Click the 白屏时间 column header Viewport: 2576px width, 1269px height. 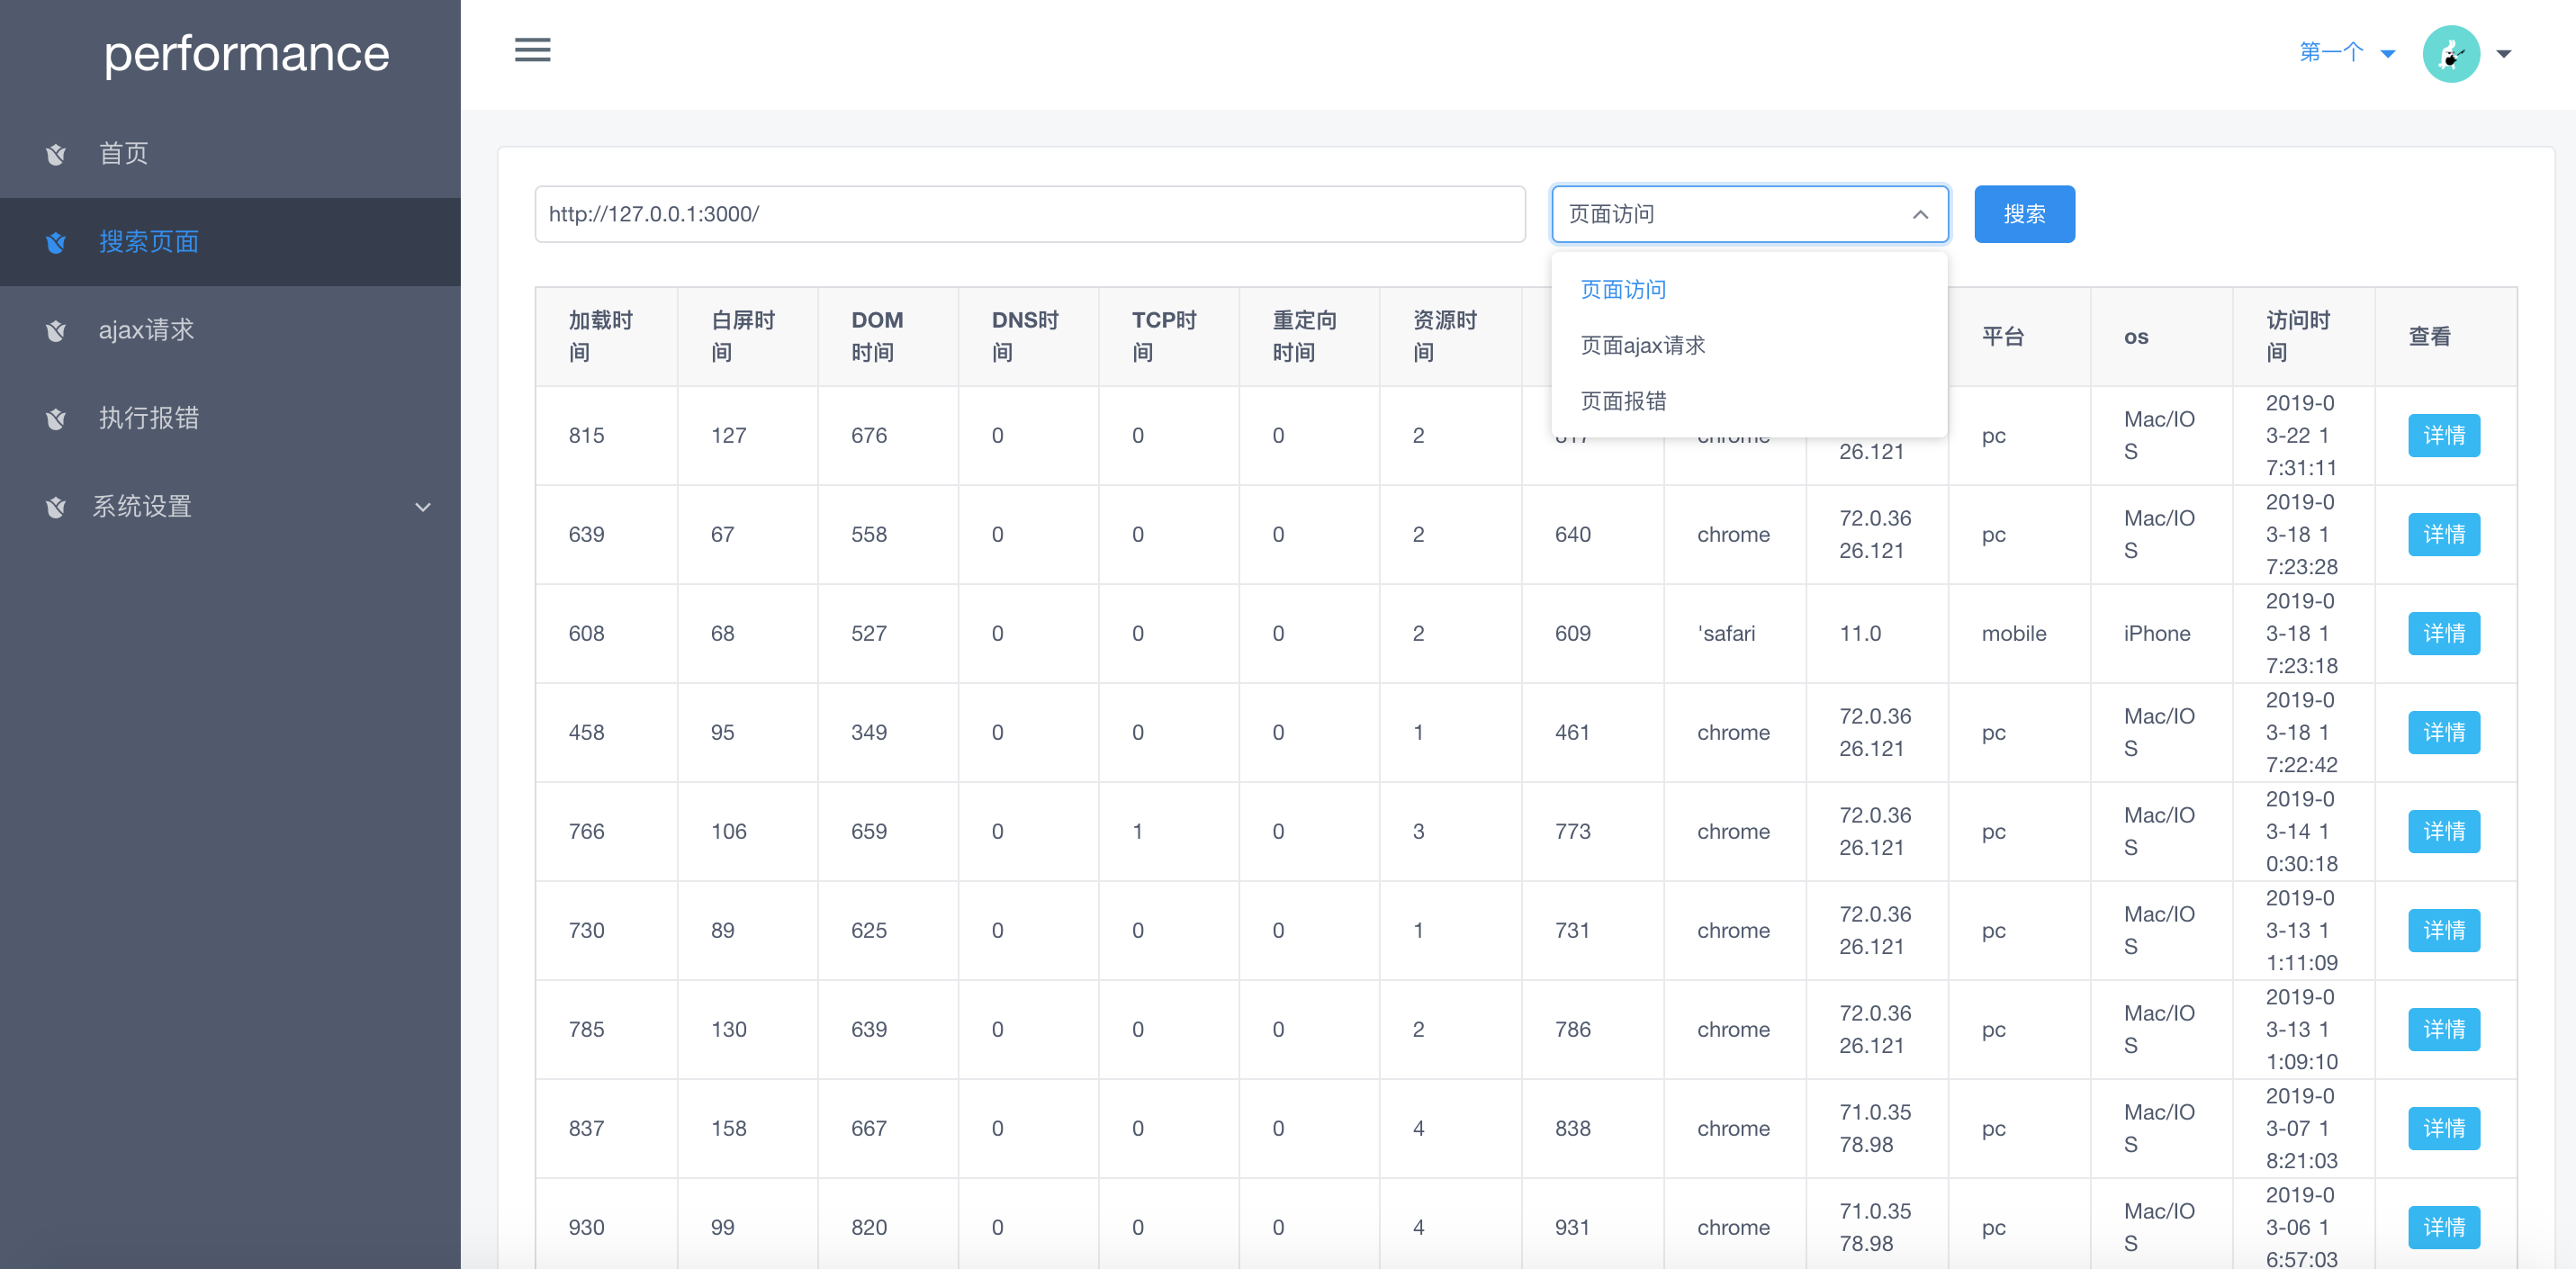(747, 337)
